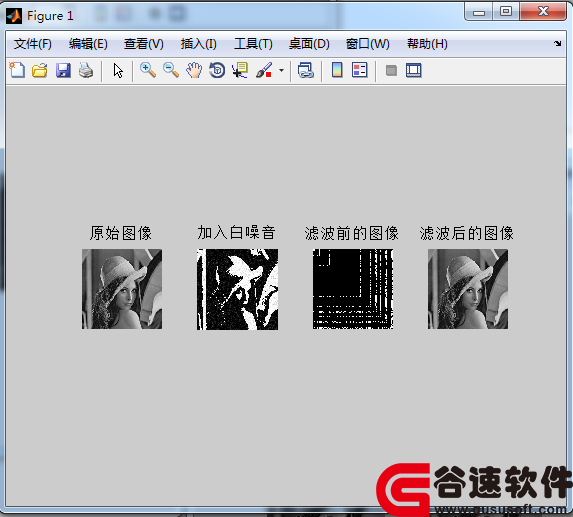Open the 文件(F) menu

click(x=33, y=44)
